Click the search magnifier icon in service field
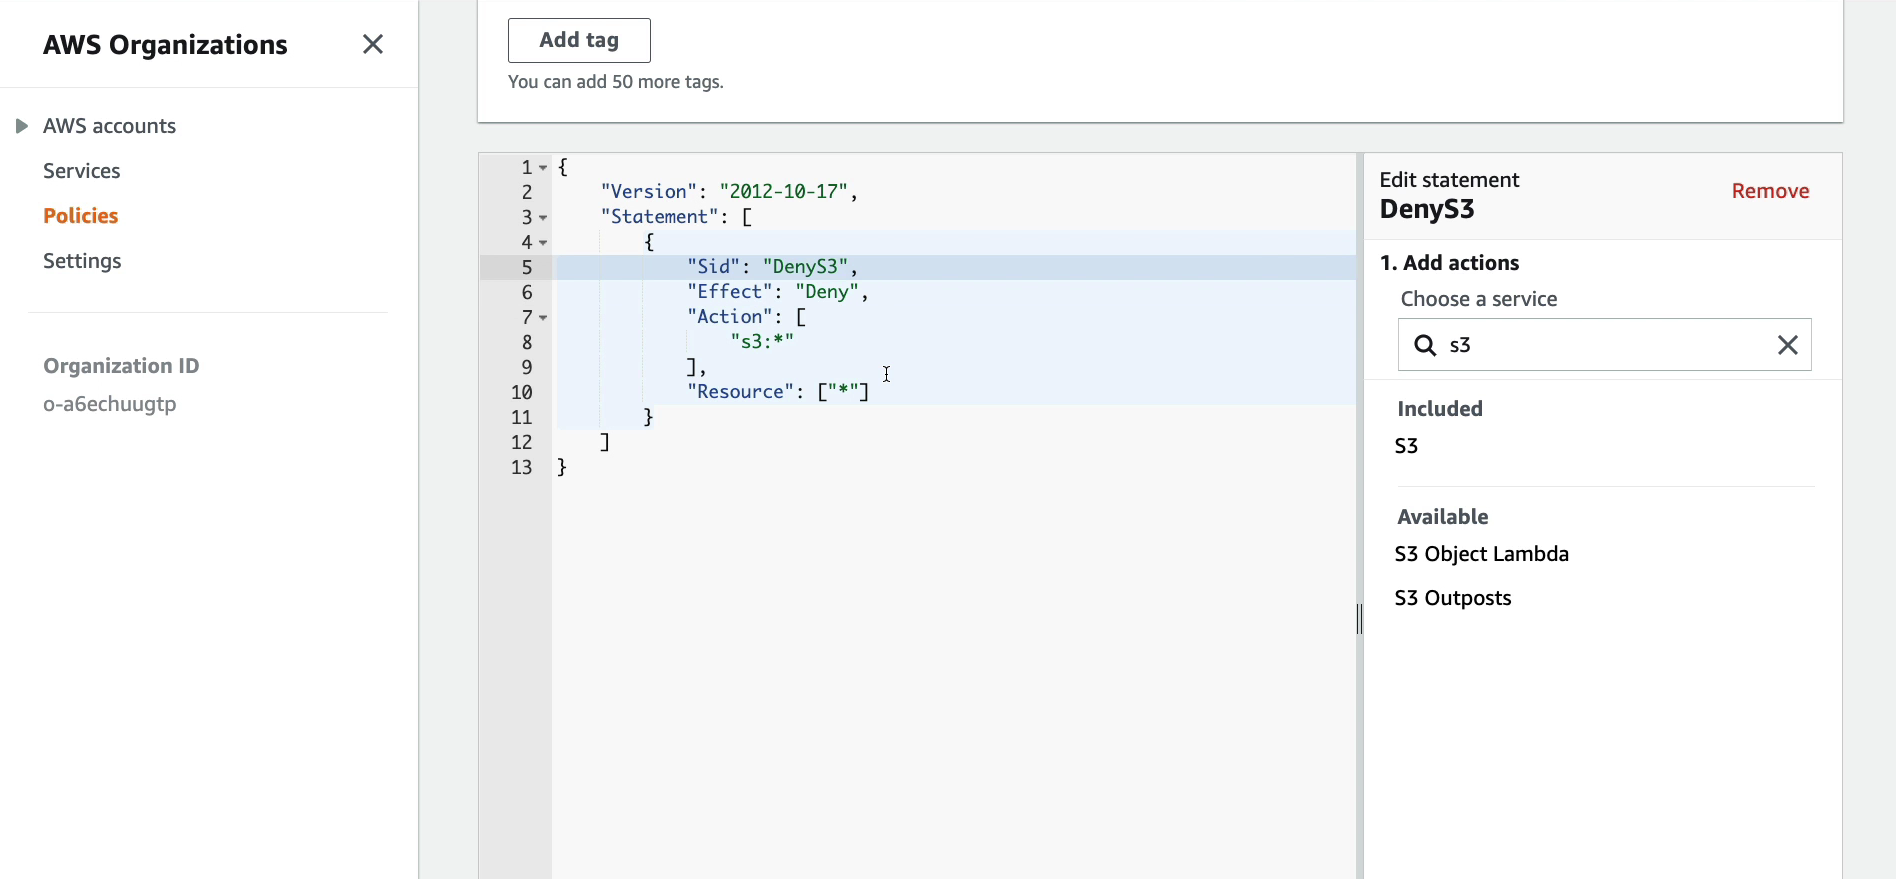The height and width of the screenshot is (879, 1896). [1425, 345]
